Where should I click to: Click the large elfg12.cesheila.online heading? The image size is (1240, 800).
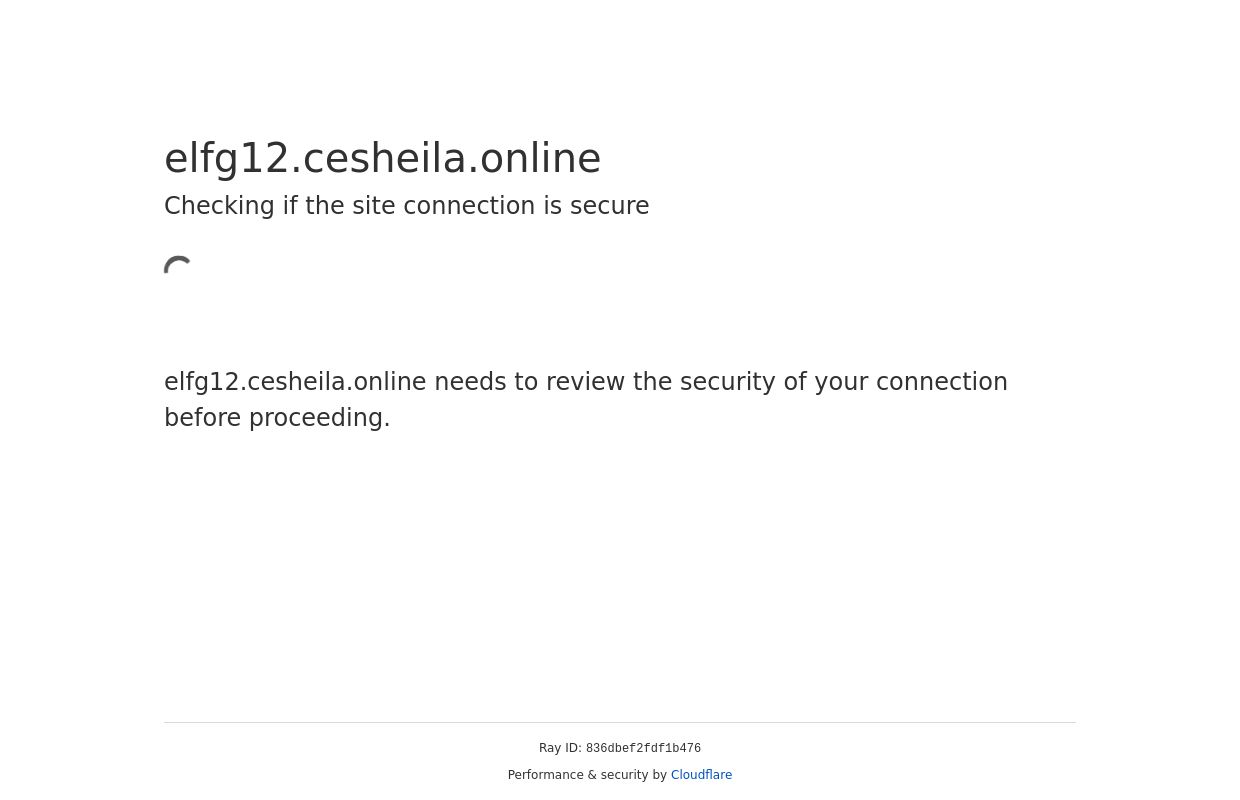pyautogui.click(x=382, y=158)
